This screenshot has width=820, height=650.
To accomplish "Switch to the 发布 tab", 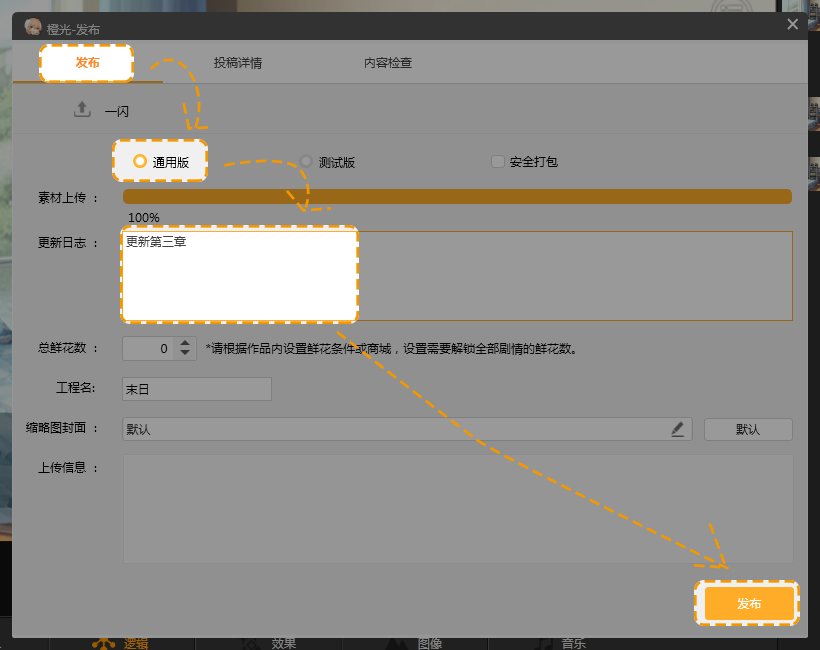I will pos(87,63).
